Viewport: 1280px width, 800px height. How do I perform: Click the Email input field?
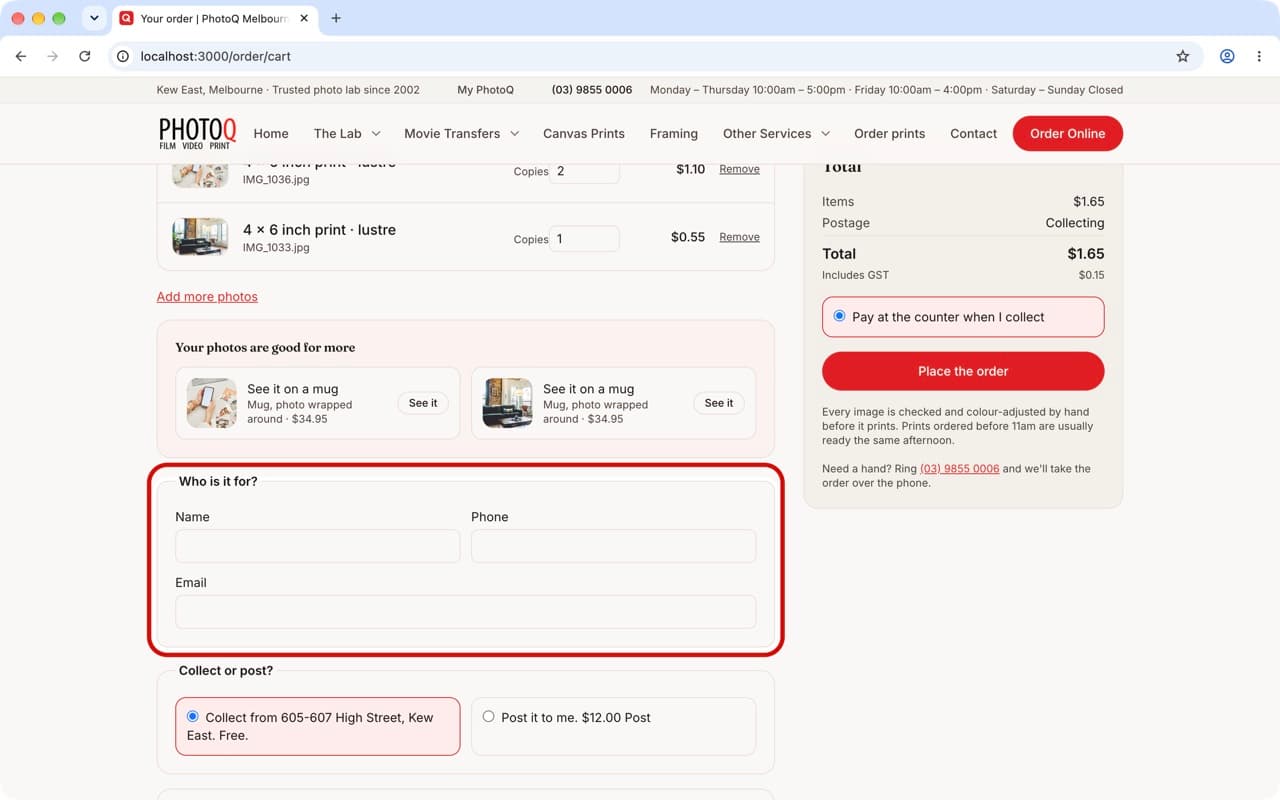pyautogui.click(x=465, y=612)
